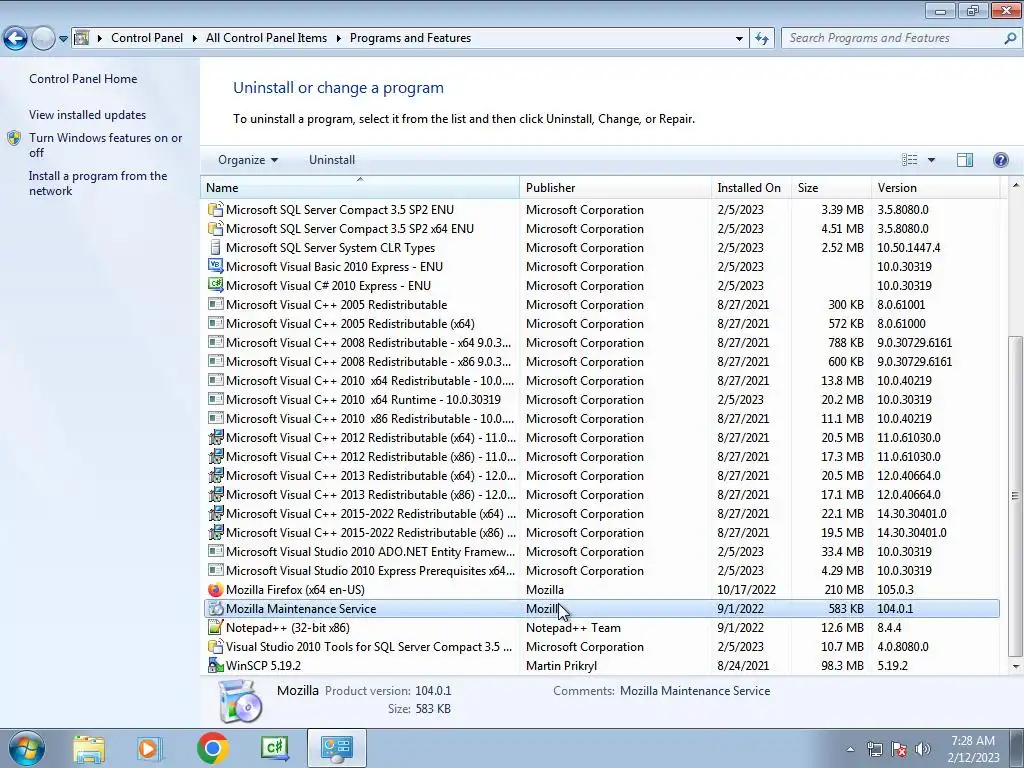1024x768 pixels.
Task: Click the Notepad++ Team publisher cell
Action: 573,628
